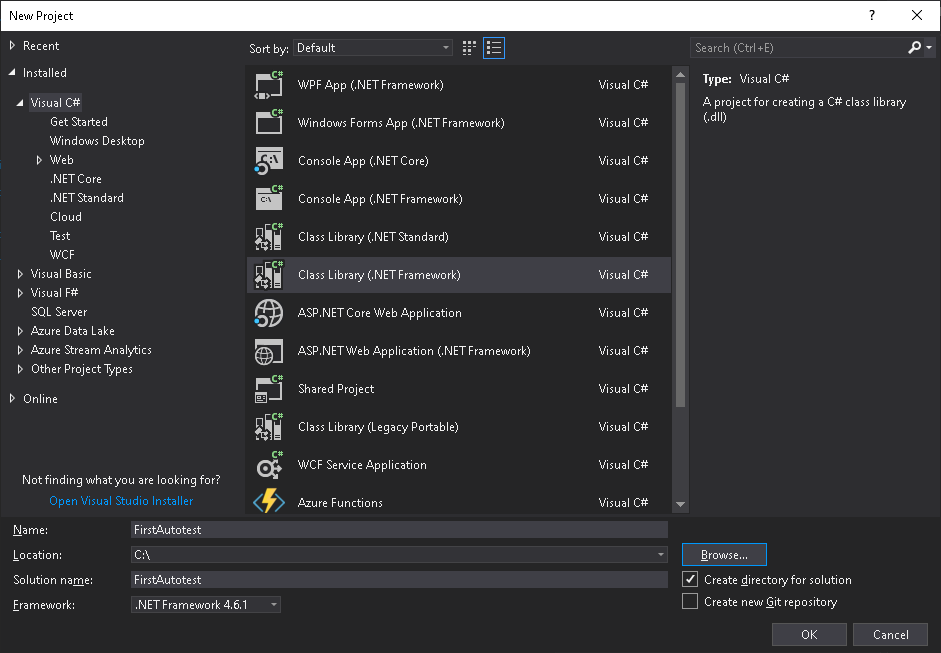Open the Sort by dropdown
The width and height of the screenshot is (941, 653).
(374, 48)
